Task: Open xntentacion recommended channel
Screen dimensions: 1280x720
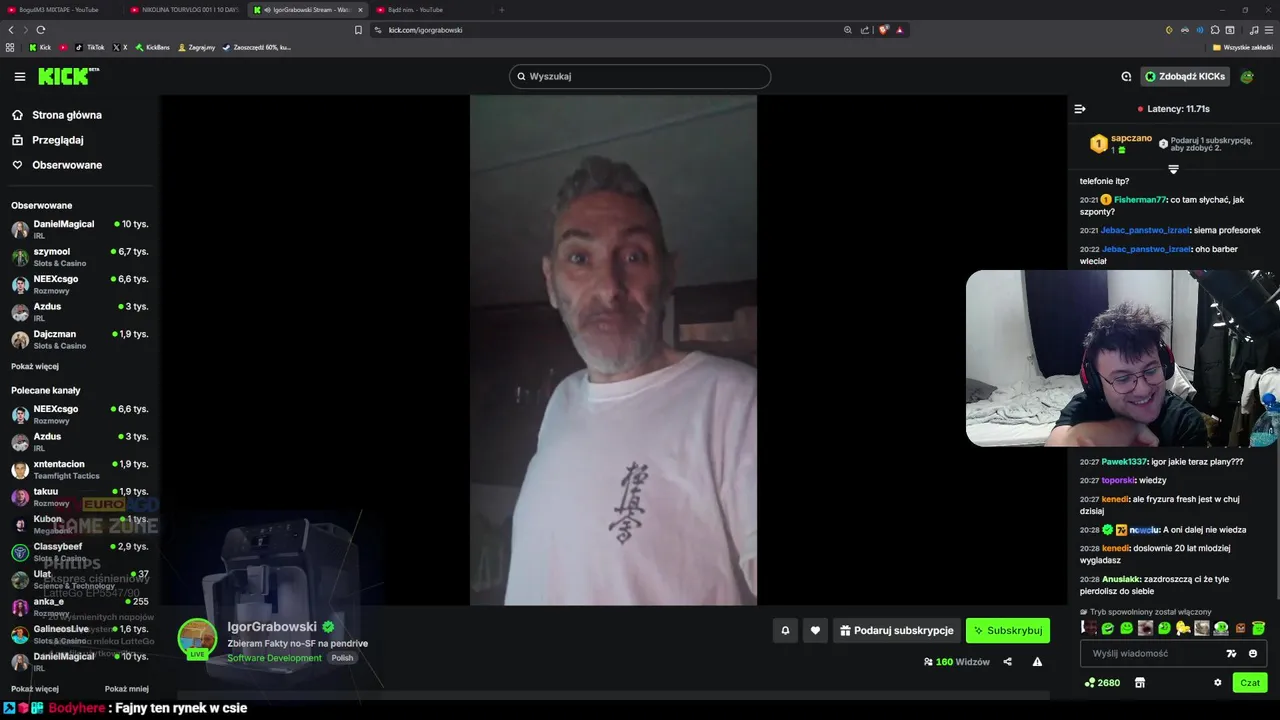Action: point(80,469)
